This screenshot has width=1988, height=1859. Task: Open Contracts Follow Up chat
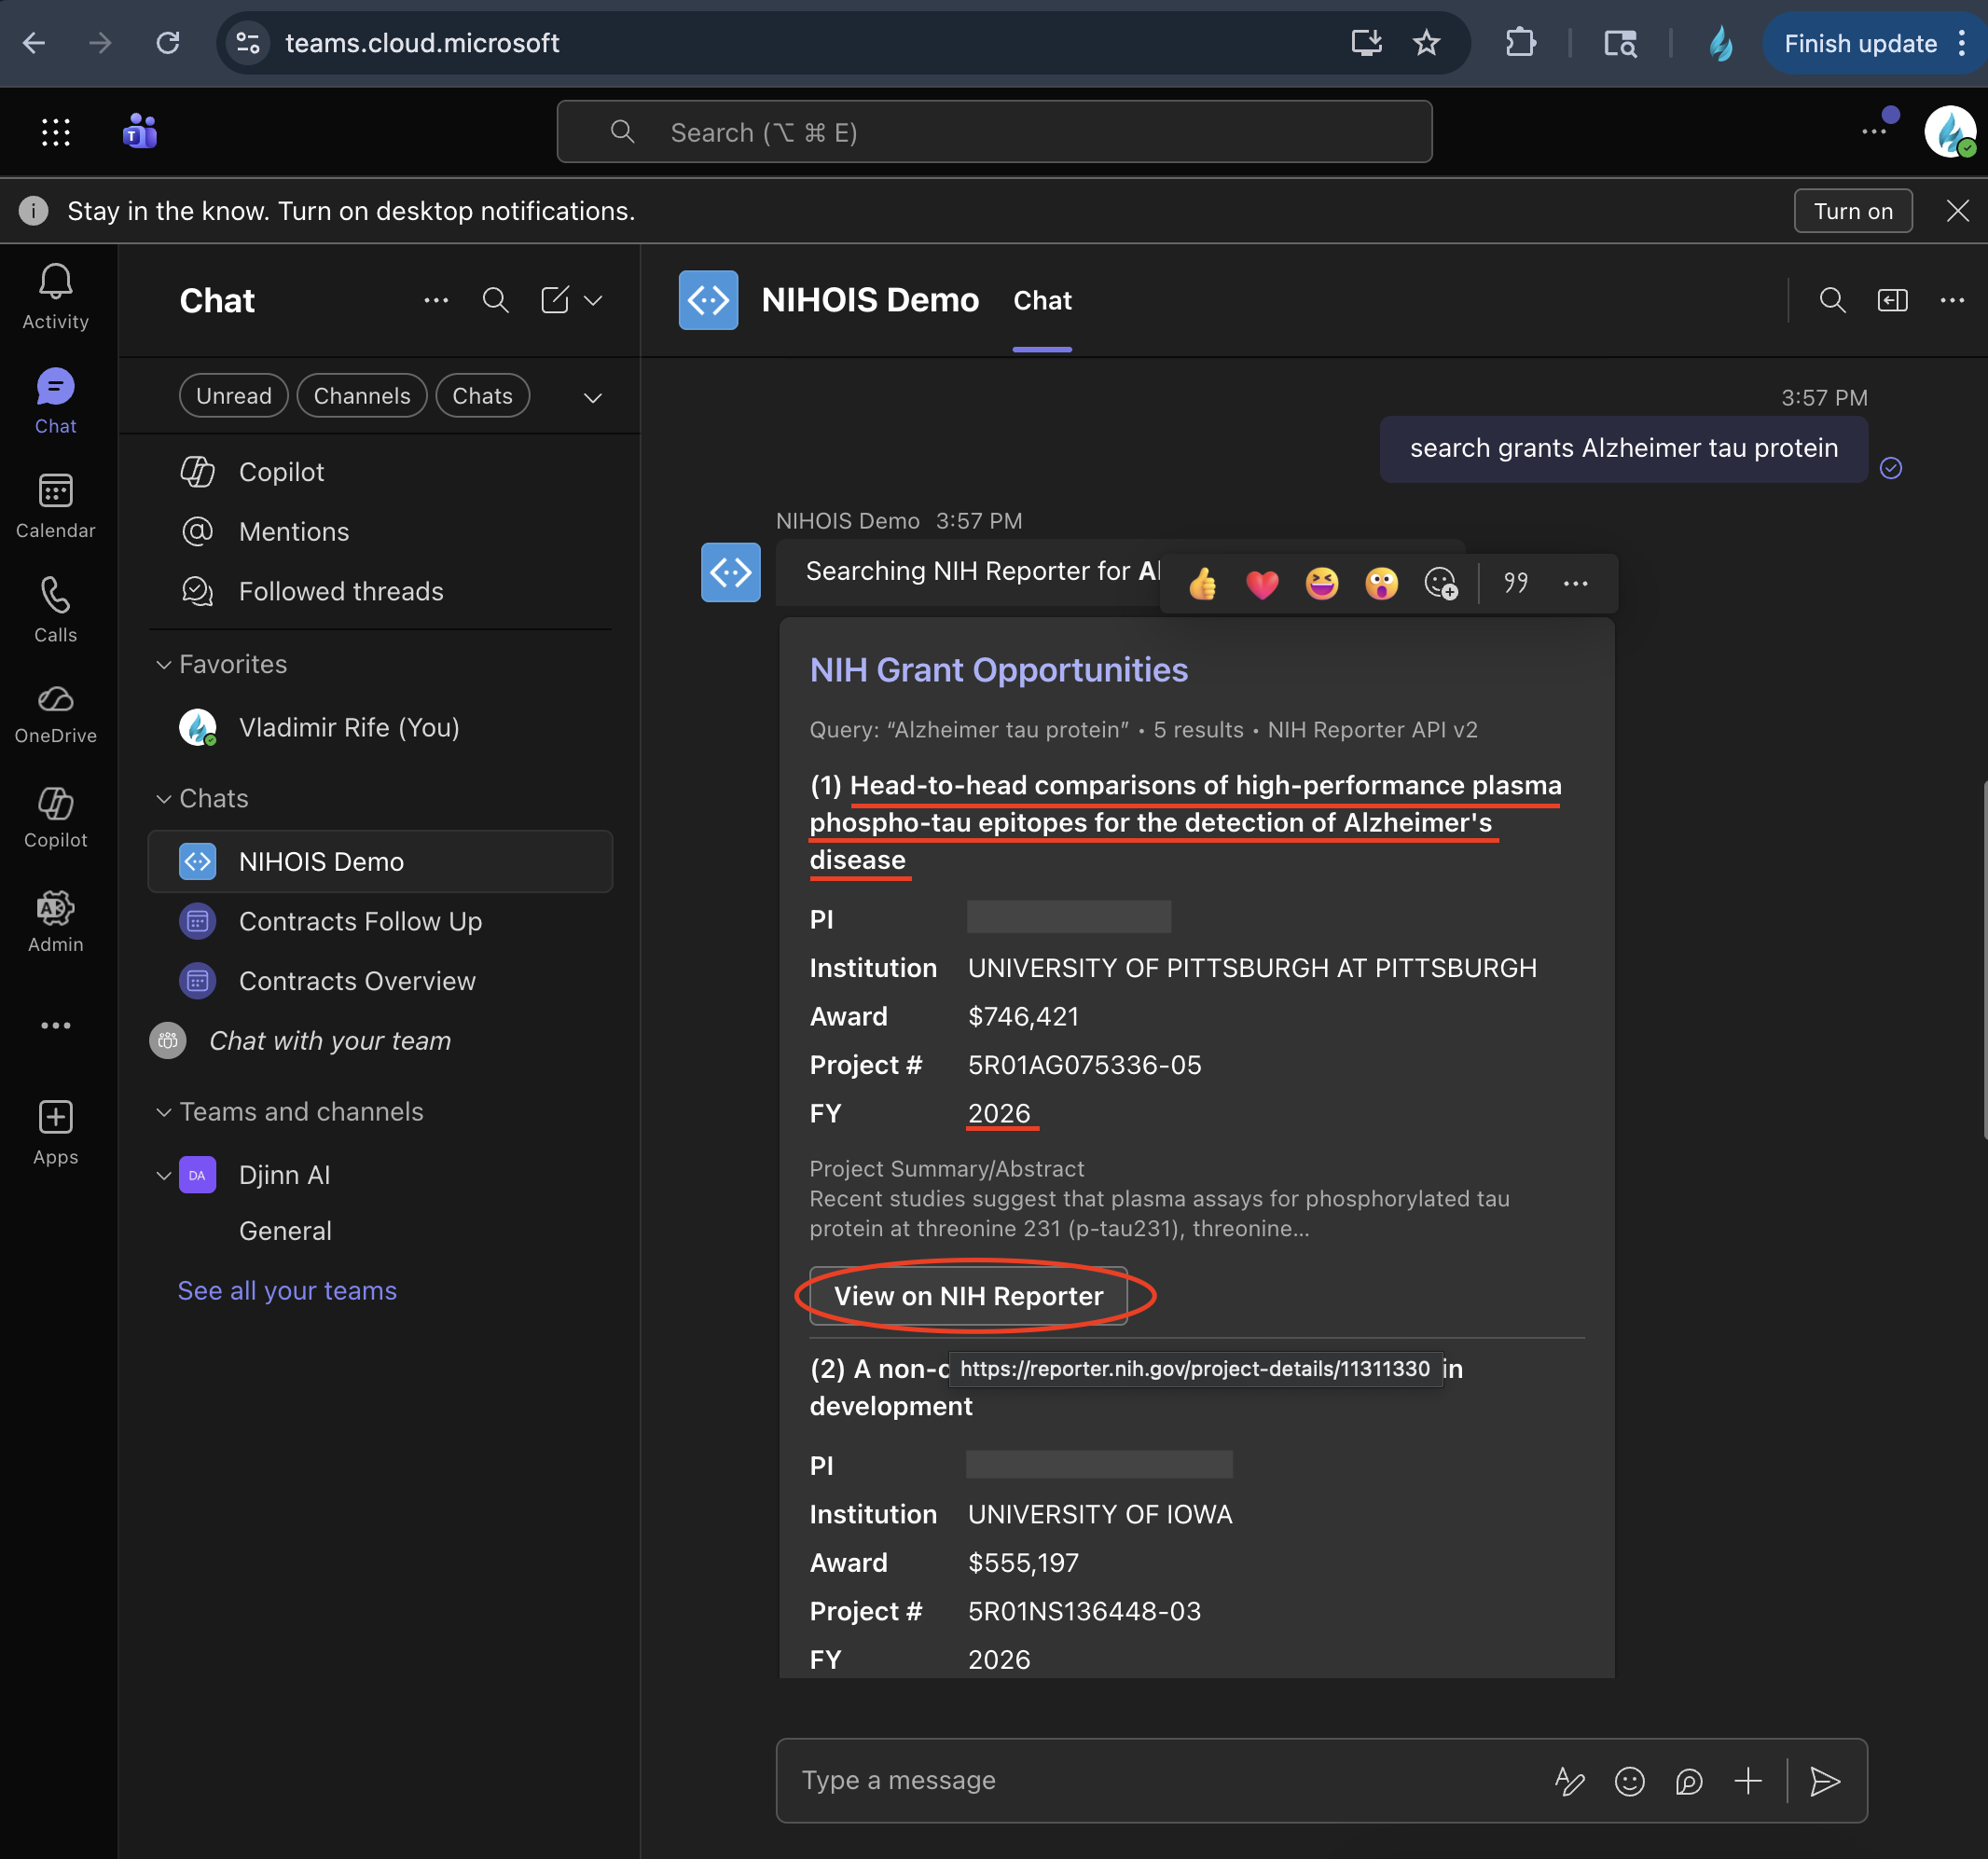pyautogui.click(x=380, y=921)
